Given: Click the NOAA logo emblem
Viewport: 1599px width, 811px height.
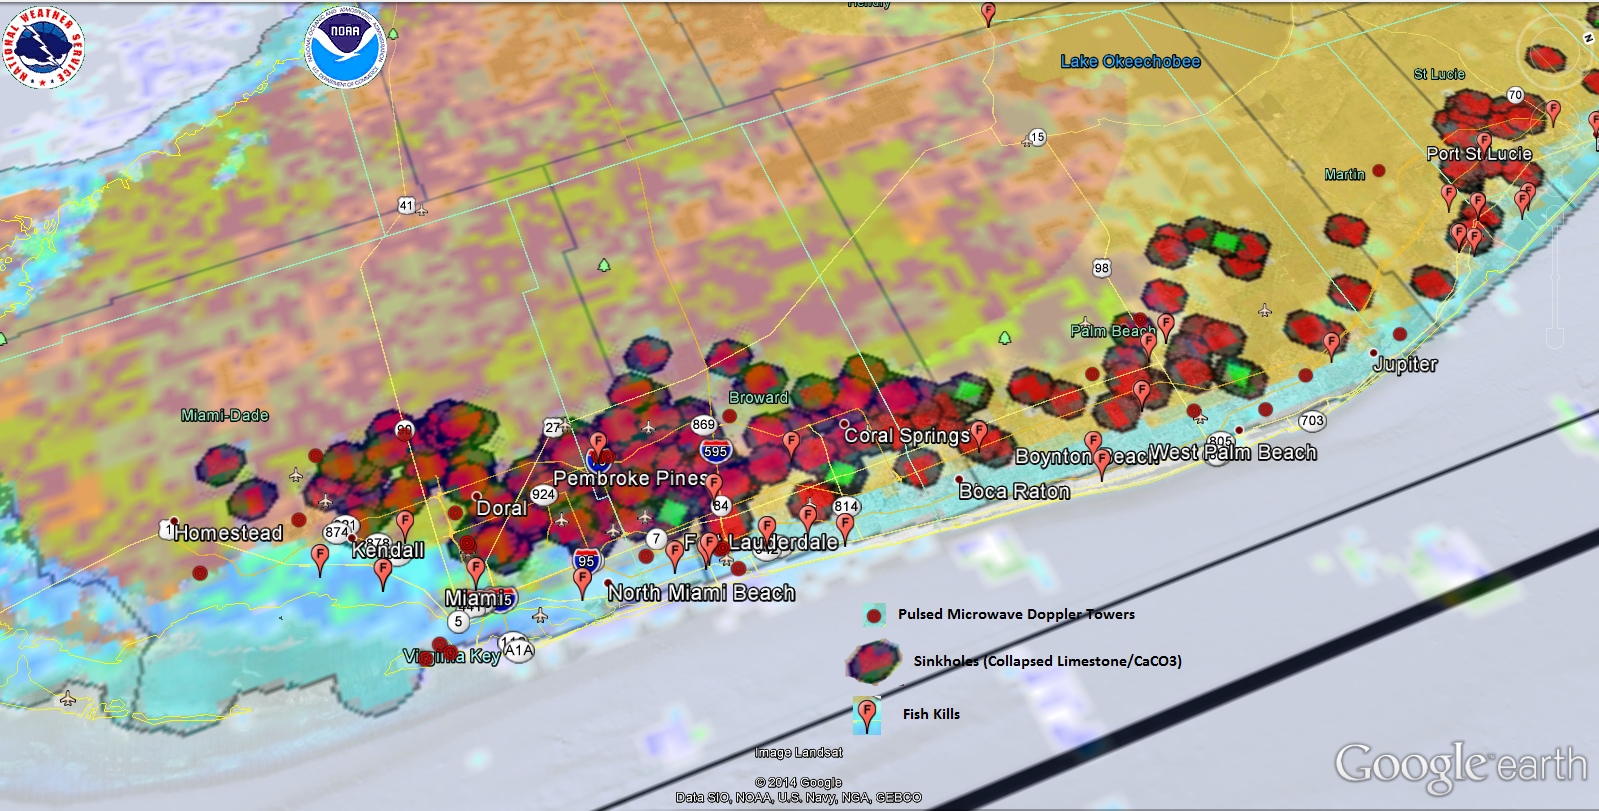Looking at the screenshot, I should [x=345, y=47].
